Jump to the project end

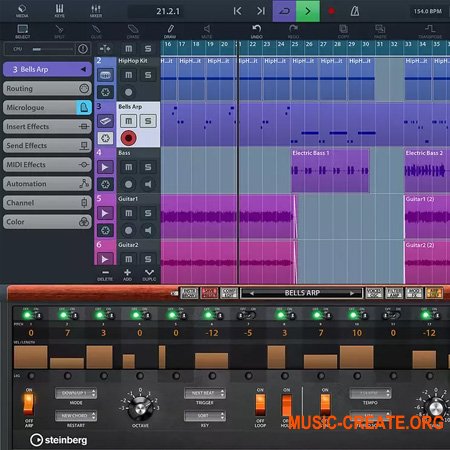(x=261, y=11)
